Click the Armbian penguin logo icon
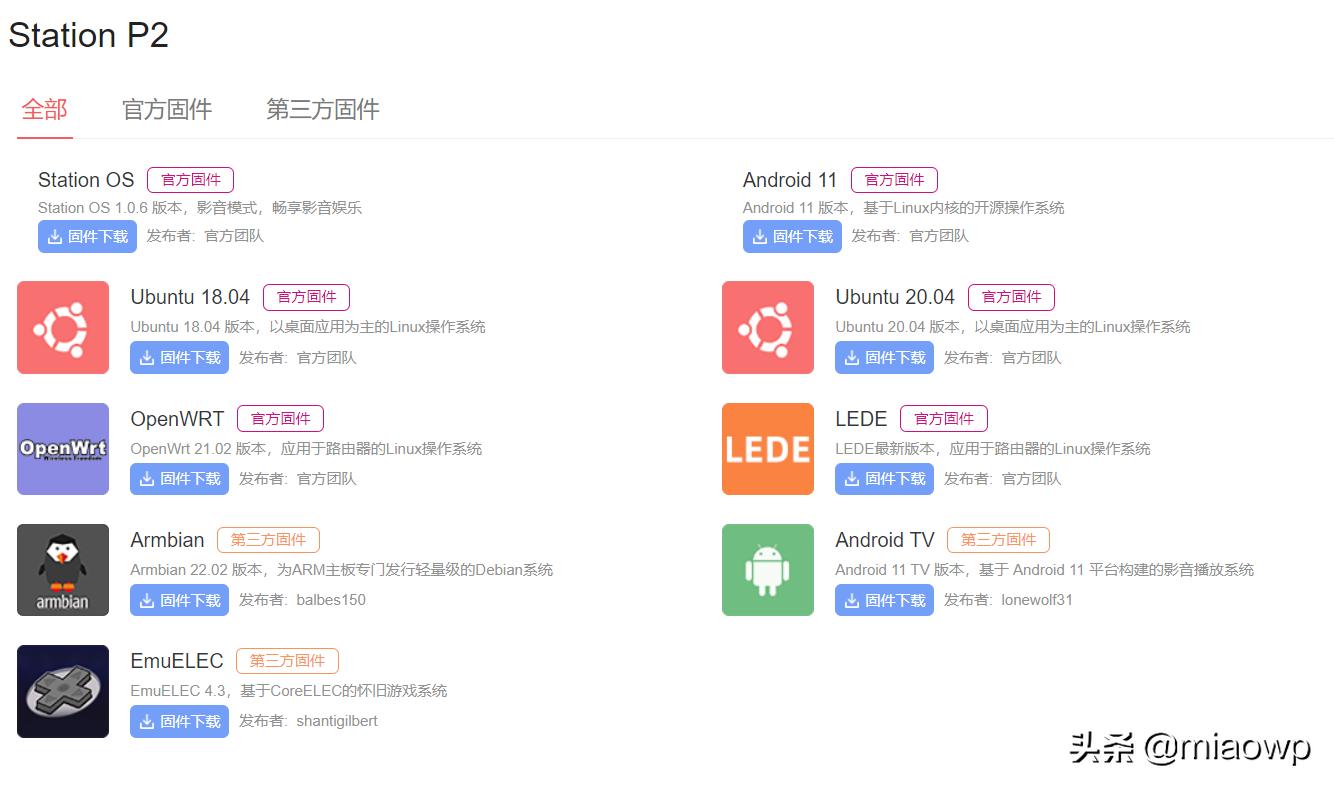 click(62, 569)
